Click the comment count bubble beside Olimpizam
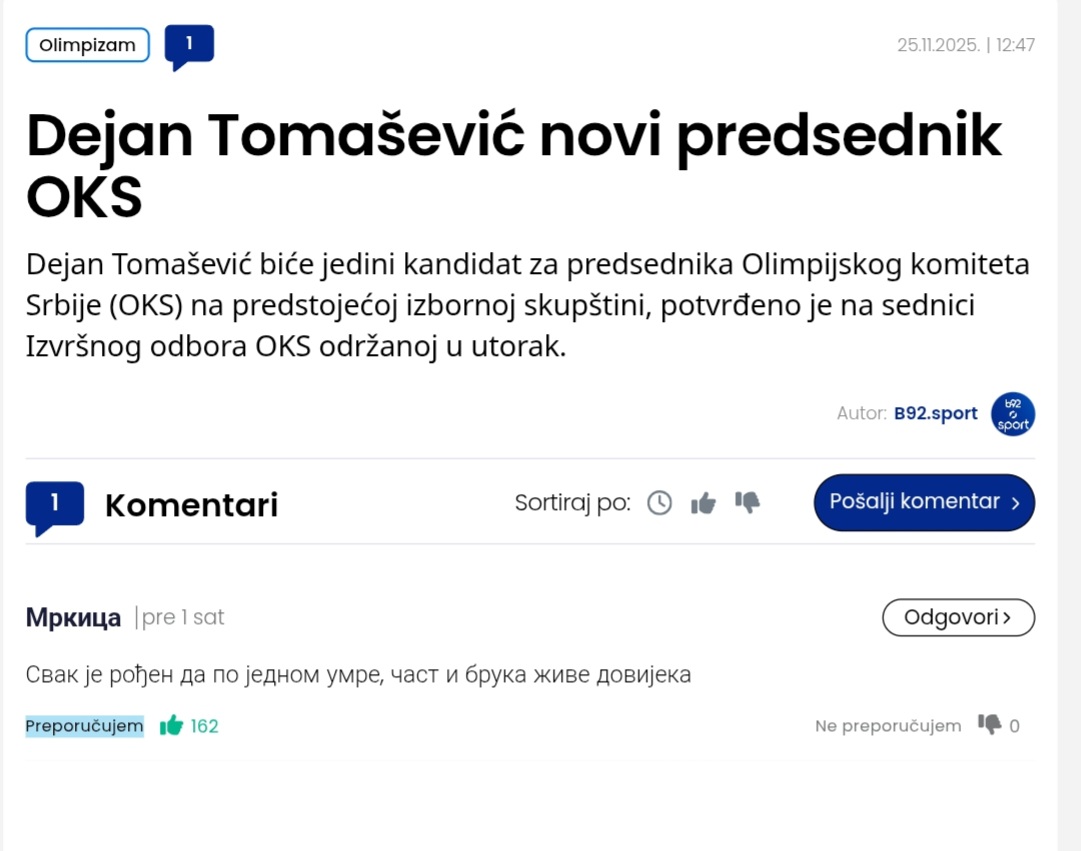1081x851 pixels. click(x=189, y=45)
